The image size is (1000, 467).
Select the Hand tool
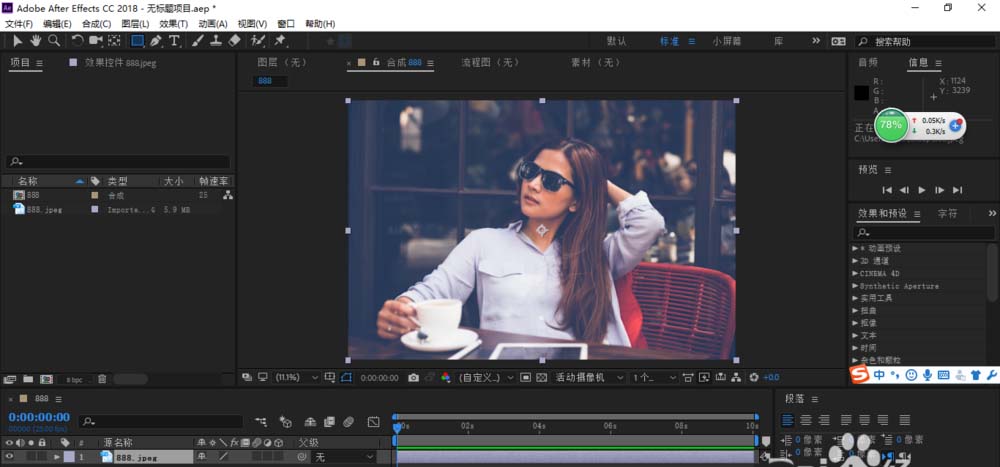(x=35, y=41)
